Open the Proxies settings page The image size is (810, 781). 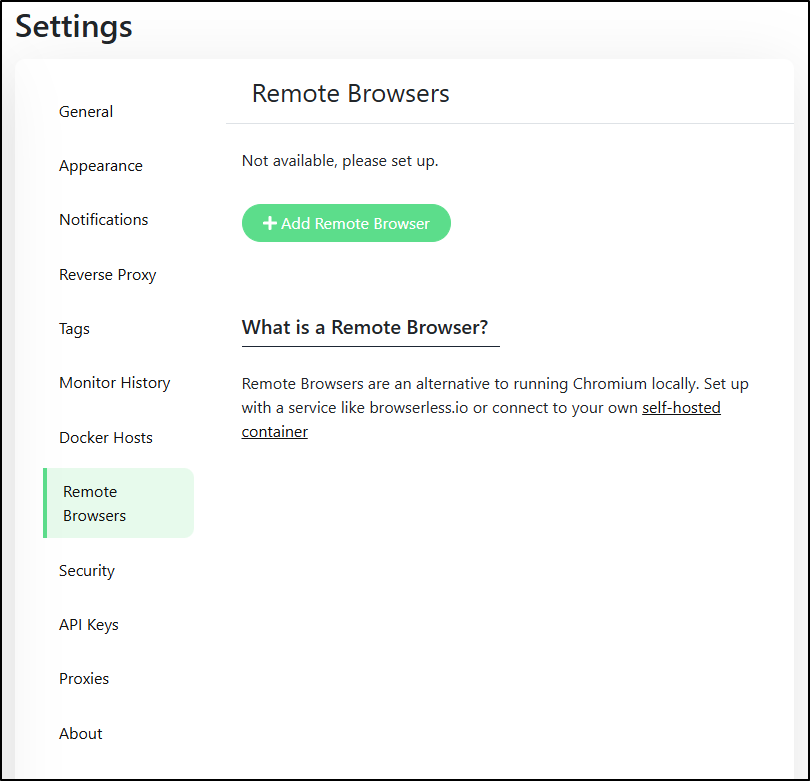pyautogui.click(x=84, y=679)
